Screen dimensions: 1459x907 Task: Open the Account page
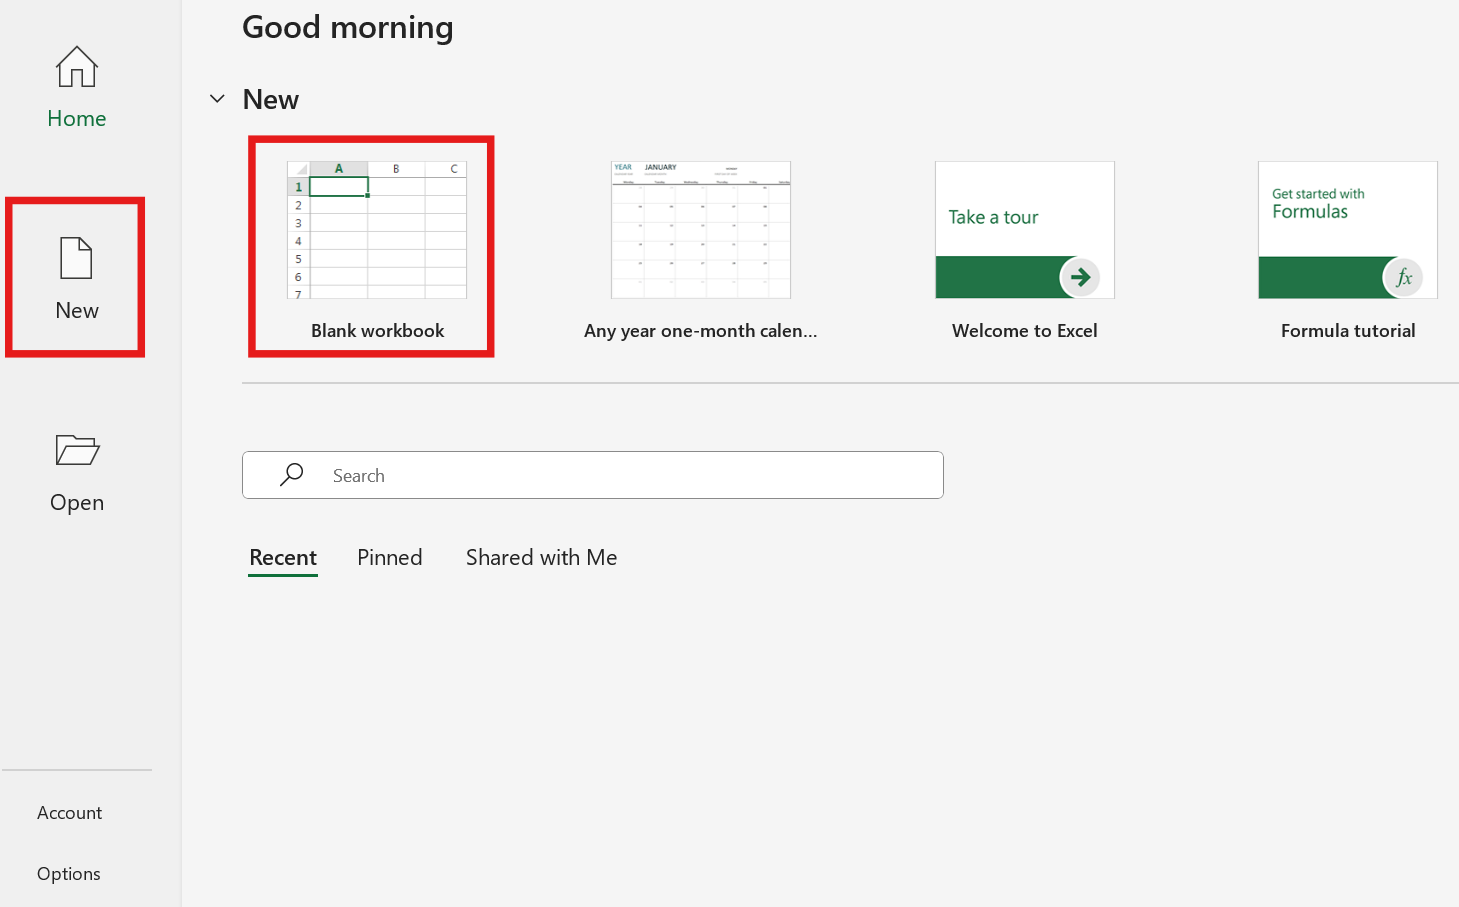coord(70,813)
